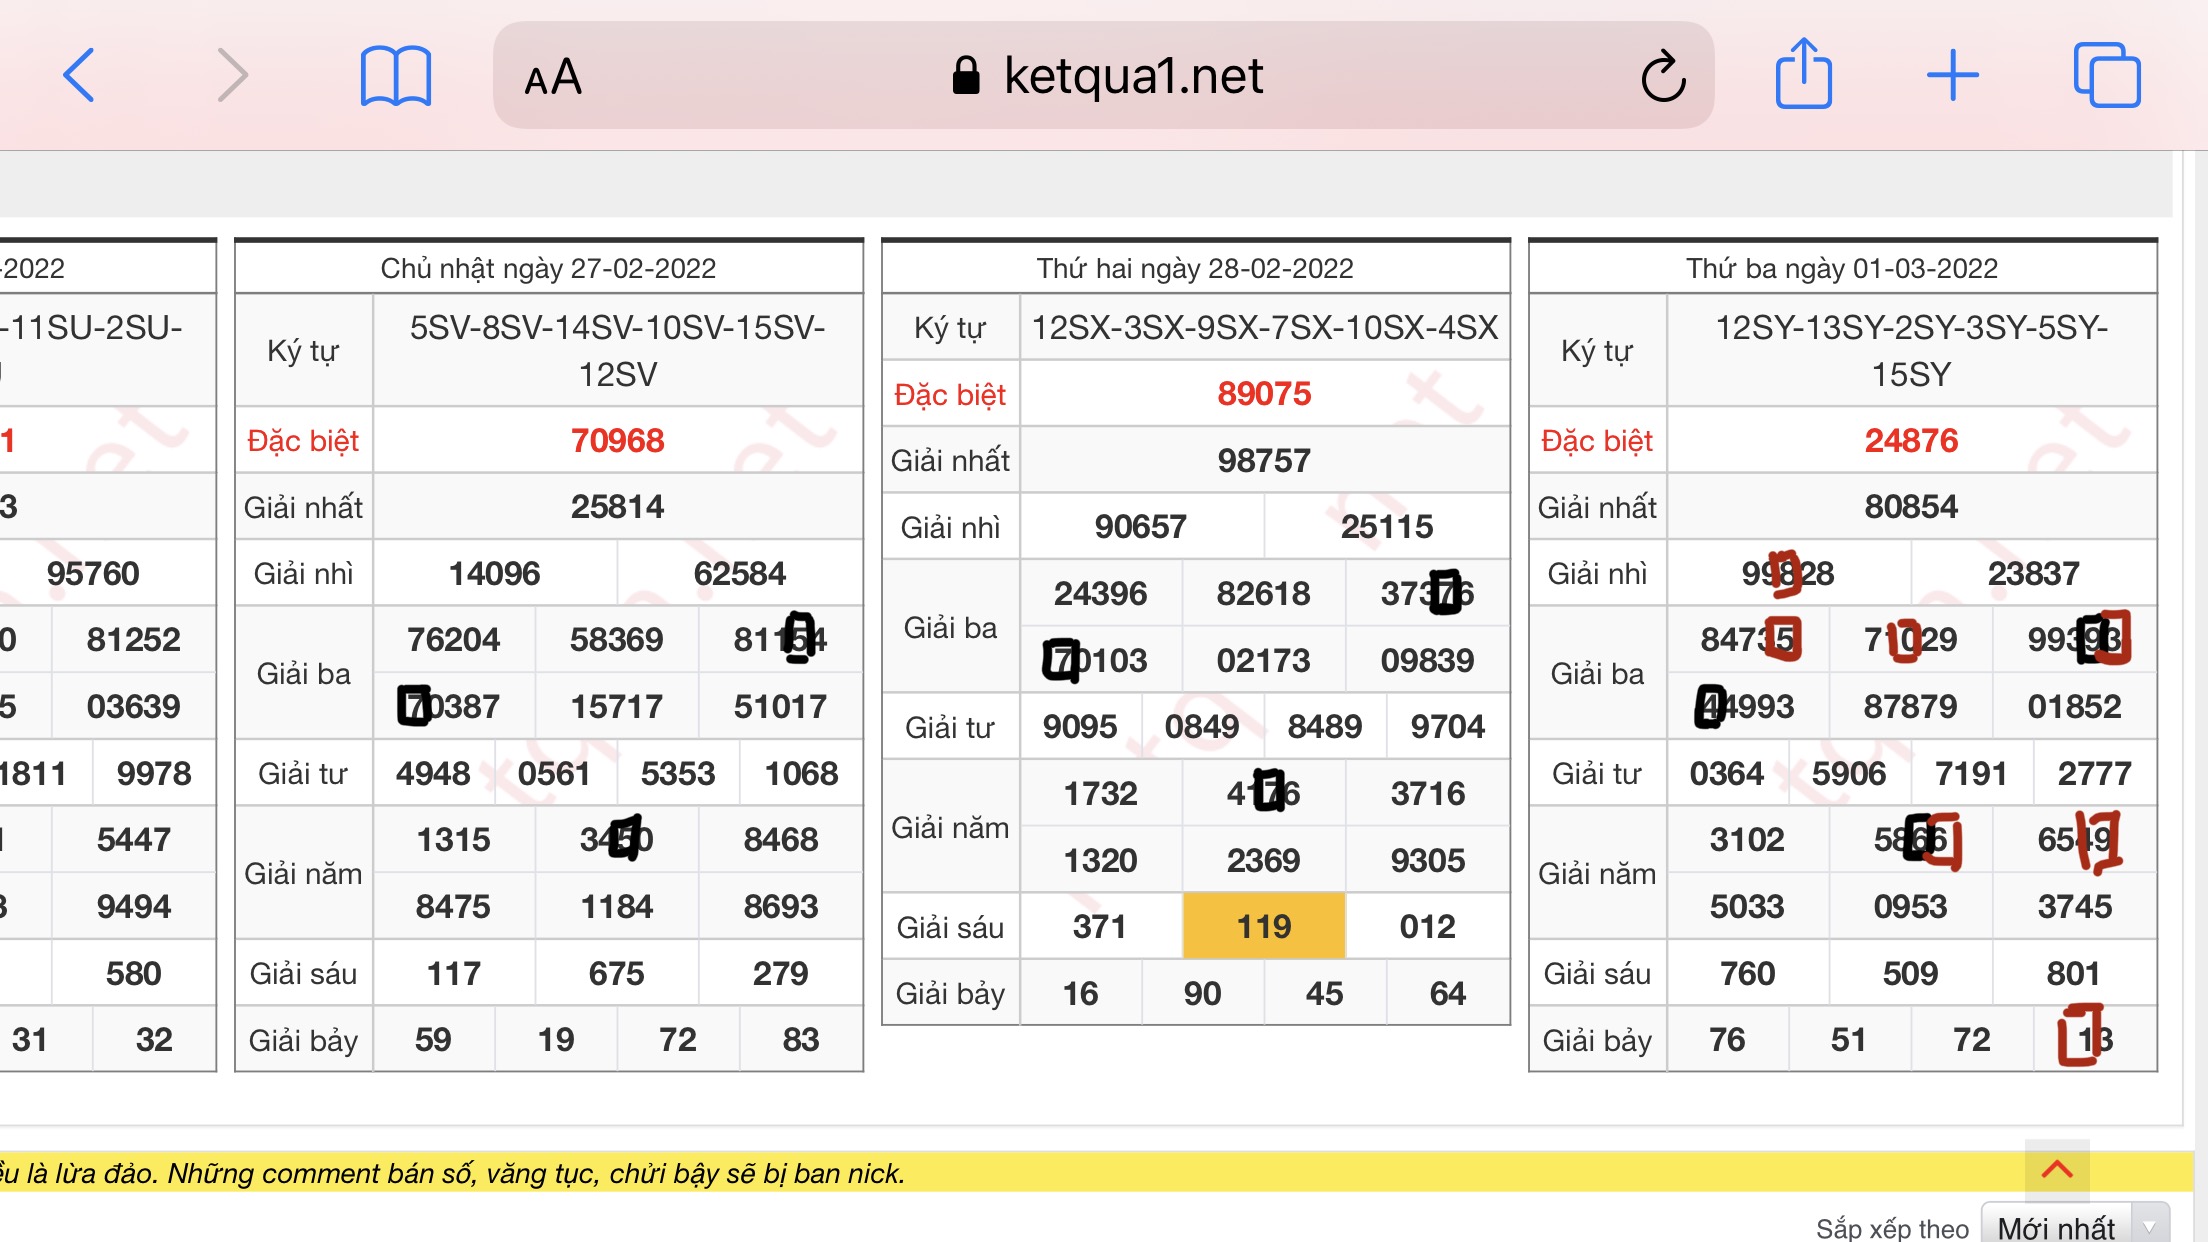Select third prize number 82618
Image resolution: width=2208 pixels, height=1242 pixels.
point(1263,593)
